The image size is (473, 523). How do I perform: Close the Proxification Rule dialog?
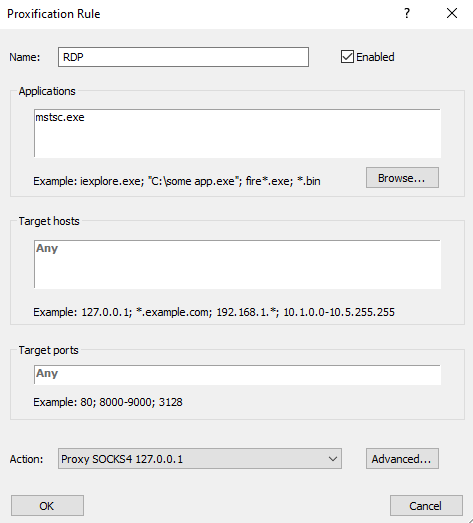coord(452,13)
